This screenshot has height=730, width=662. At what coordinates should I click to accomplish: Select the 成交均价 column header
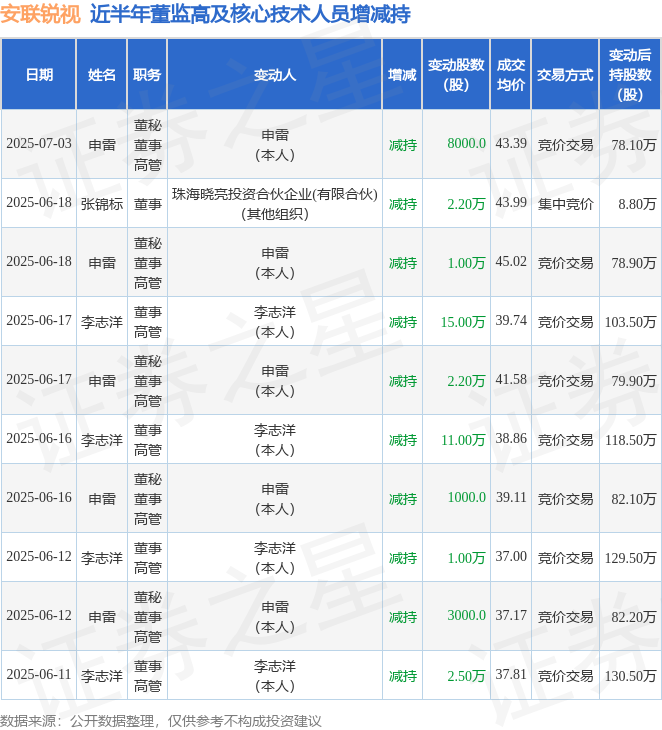(x=511, y=75)
